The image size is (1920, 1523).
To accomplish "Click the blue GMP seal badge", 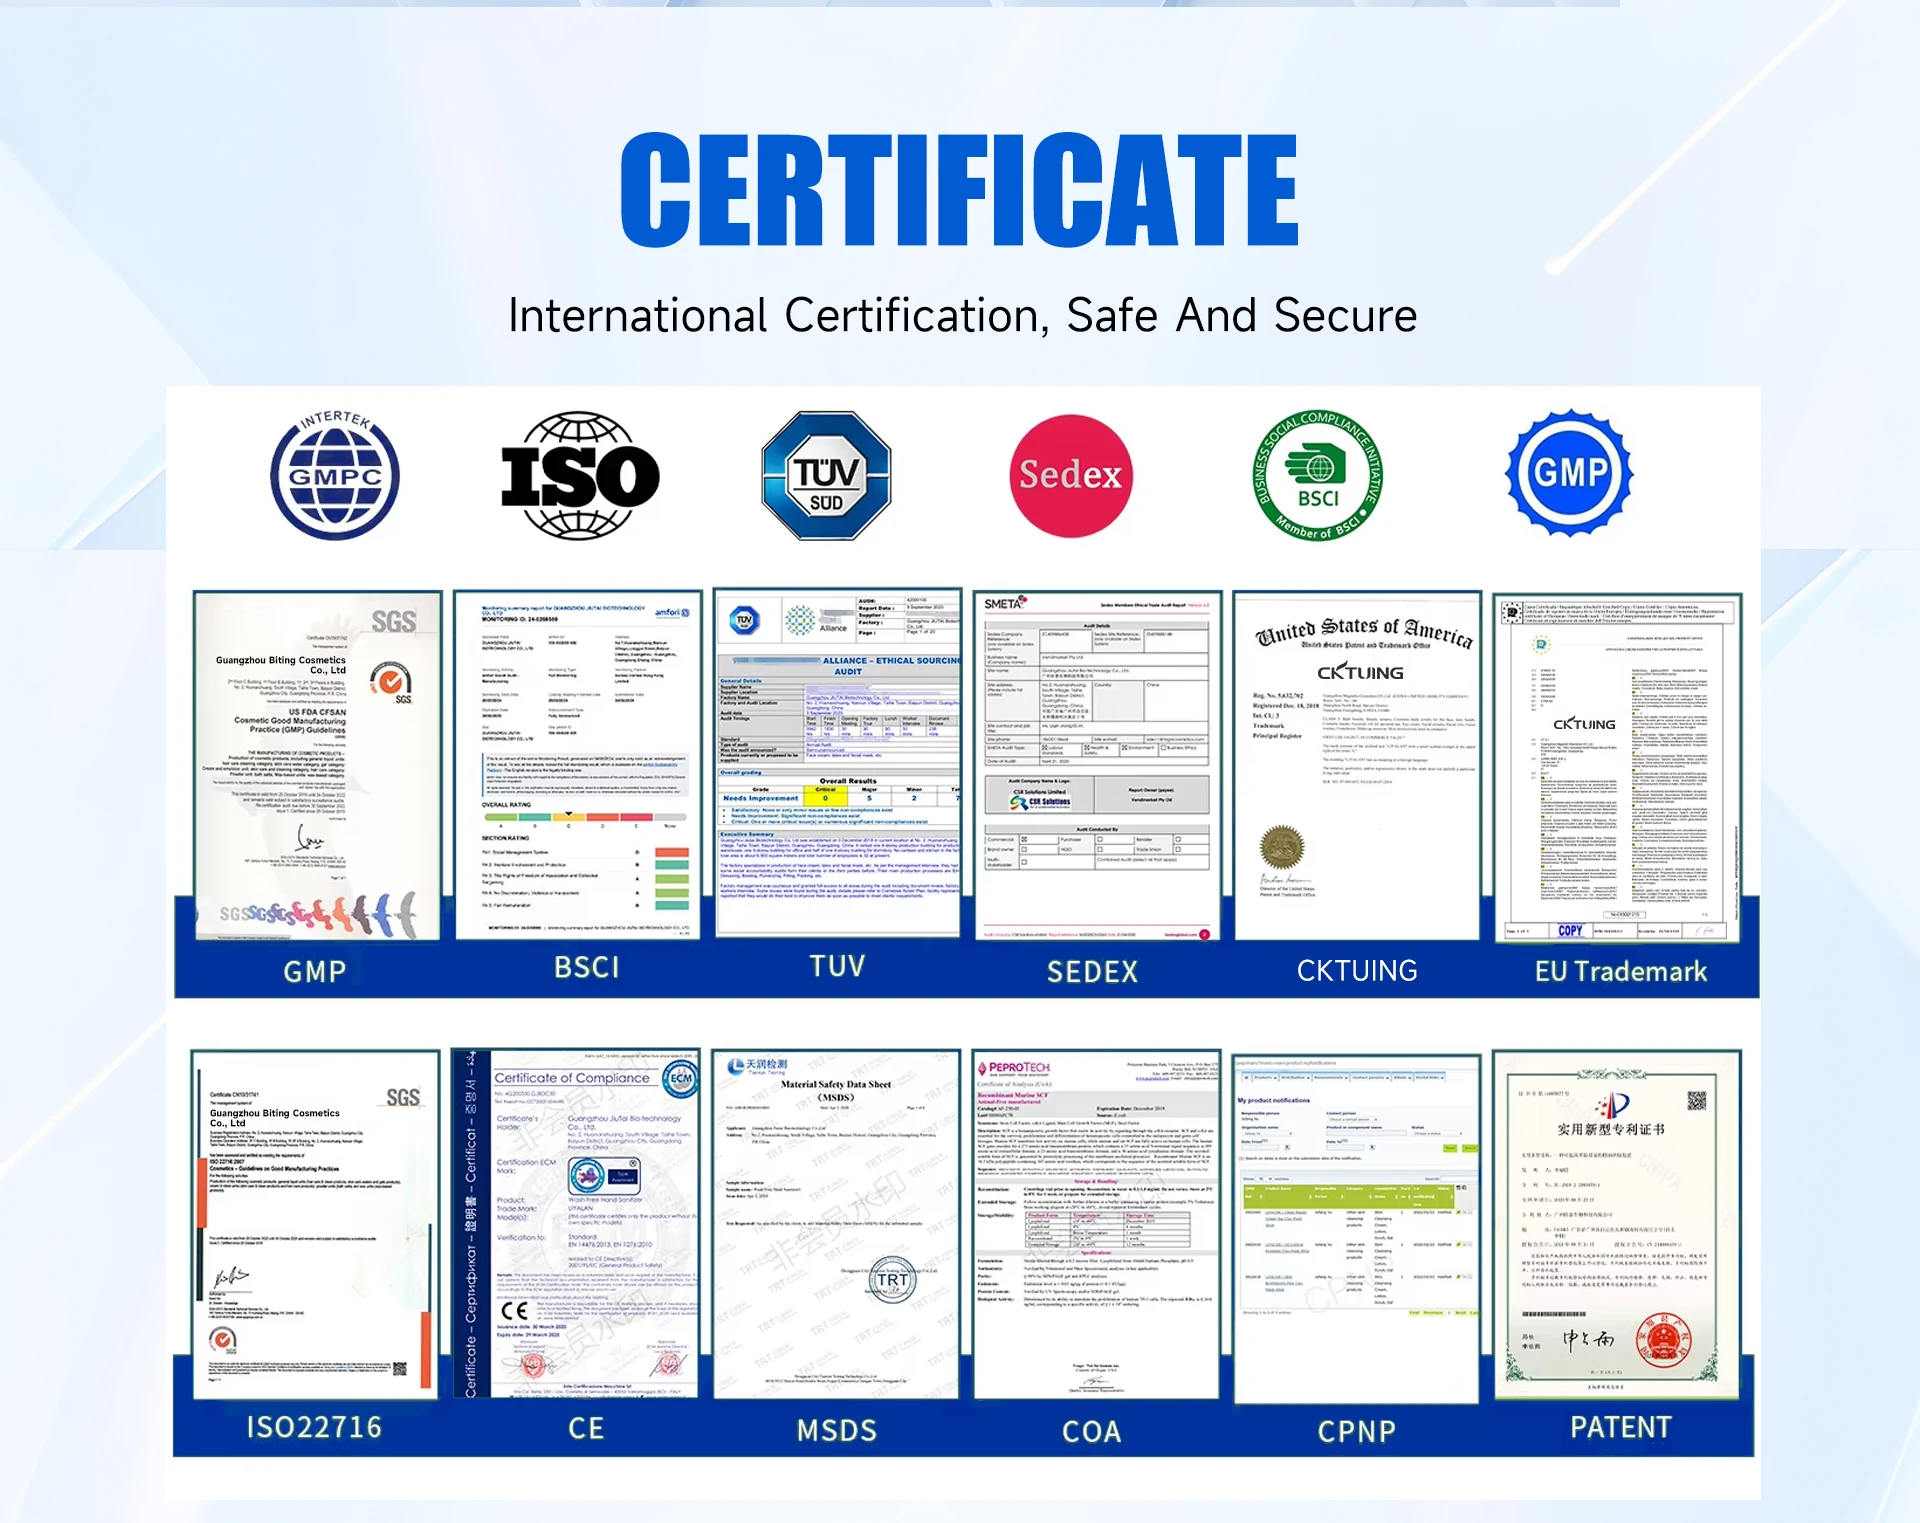I will click(x=1569, y=472).
